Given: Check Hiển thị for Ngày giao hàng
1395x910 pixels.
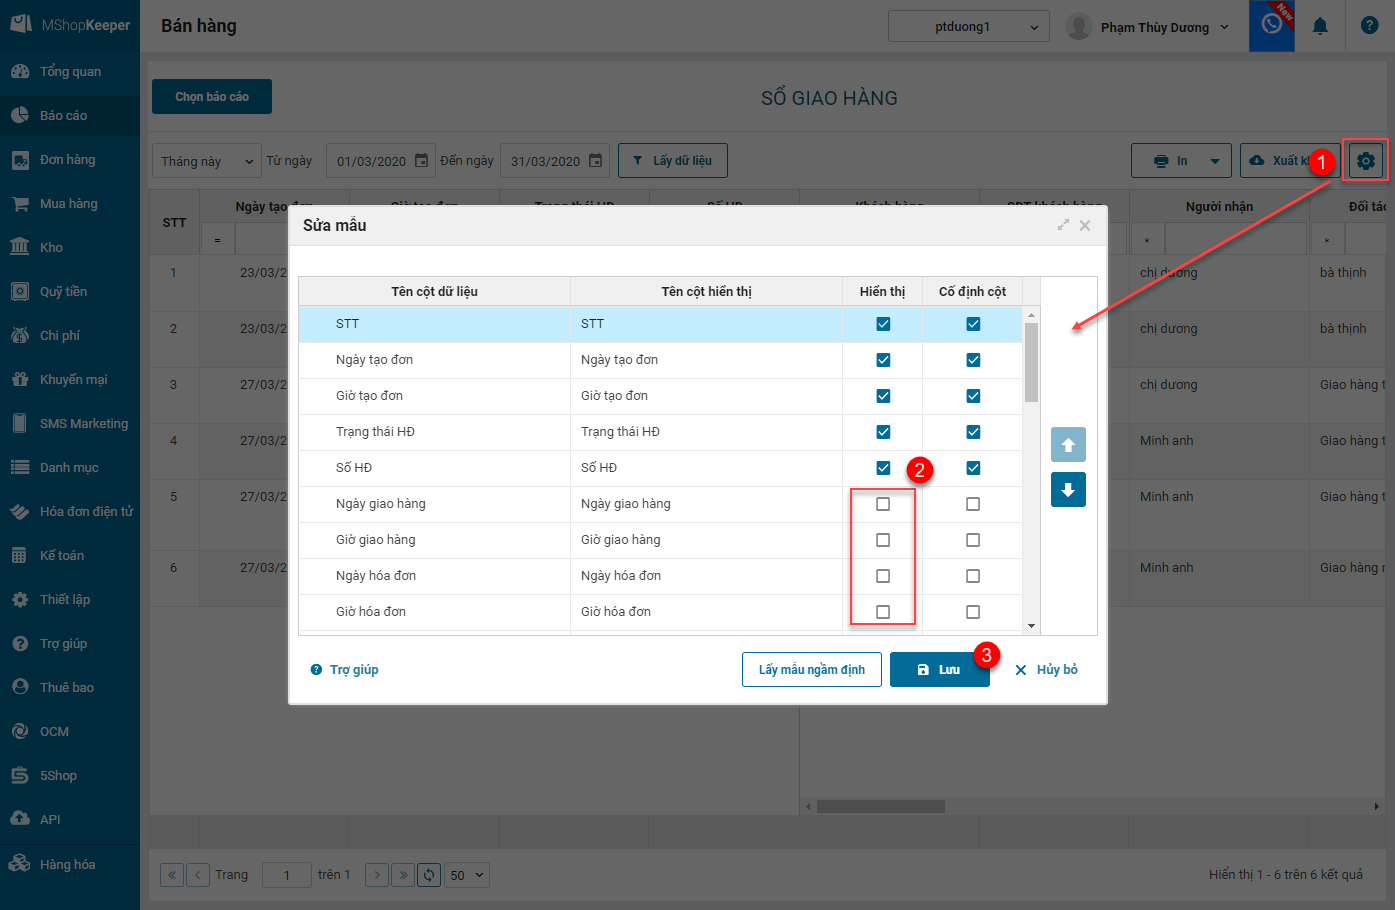Looking at the screenshot, I should pyautogui.click(x=883, y=504).
